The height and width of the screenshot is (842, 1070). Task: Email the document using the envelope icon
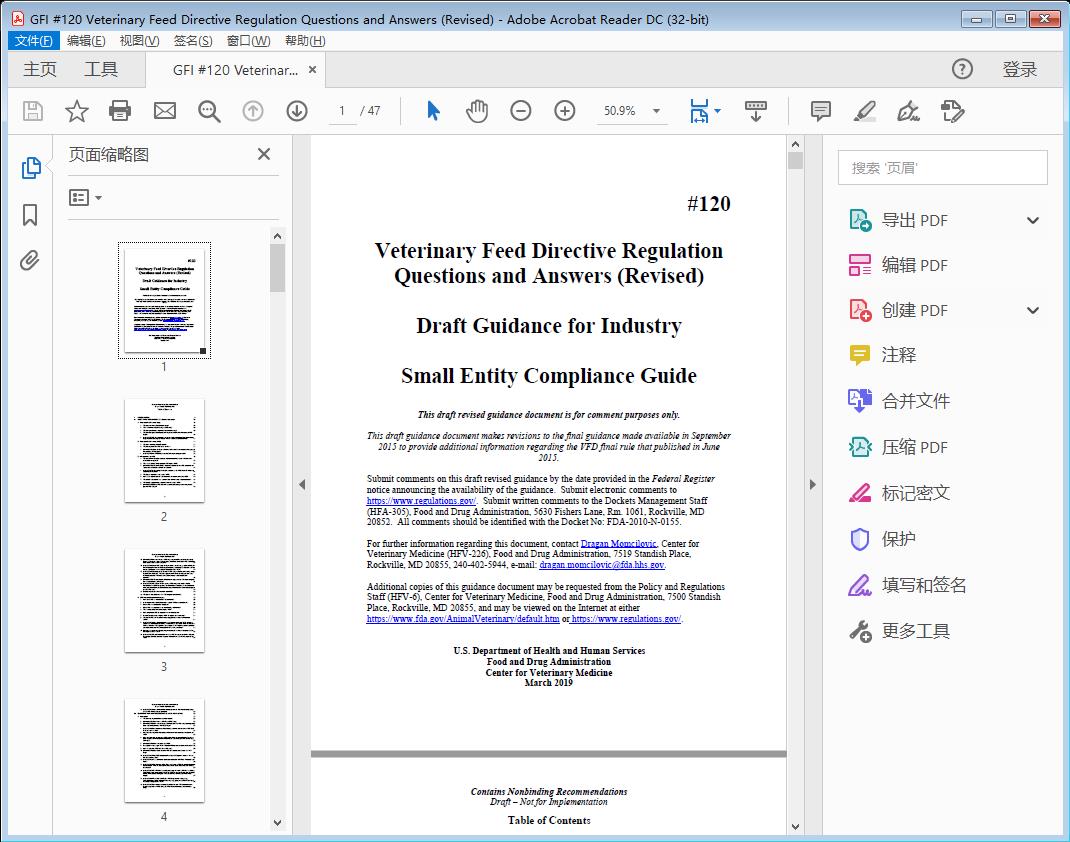[x=164, y=111]
